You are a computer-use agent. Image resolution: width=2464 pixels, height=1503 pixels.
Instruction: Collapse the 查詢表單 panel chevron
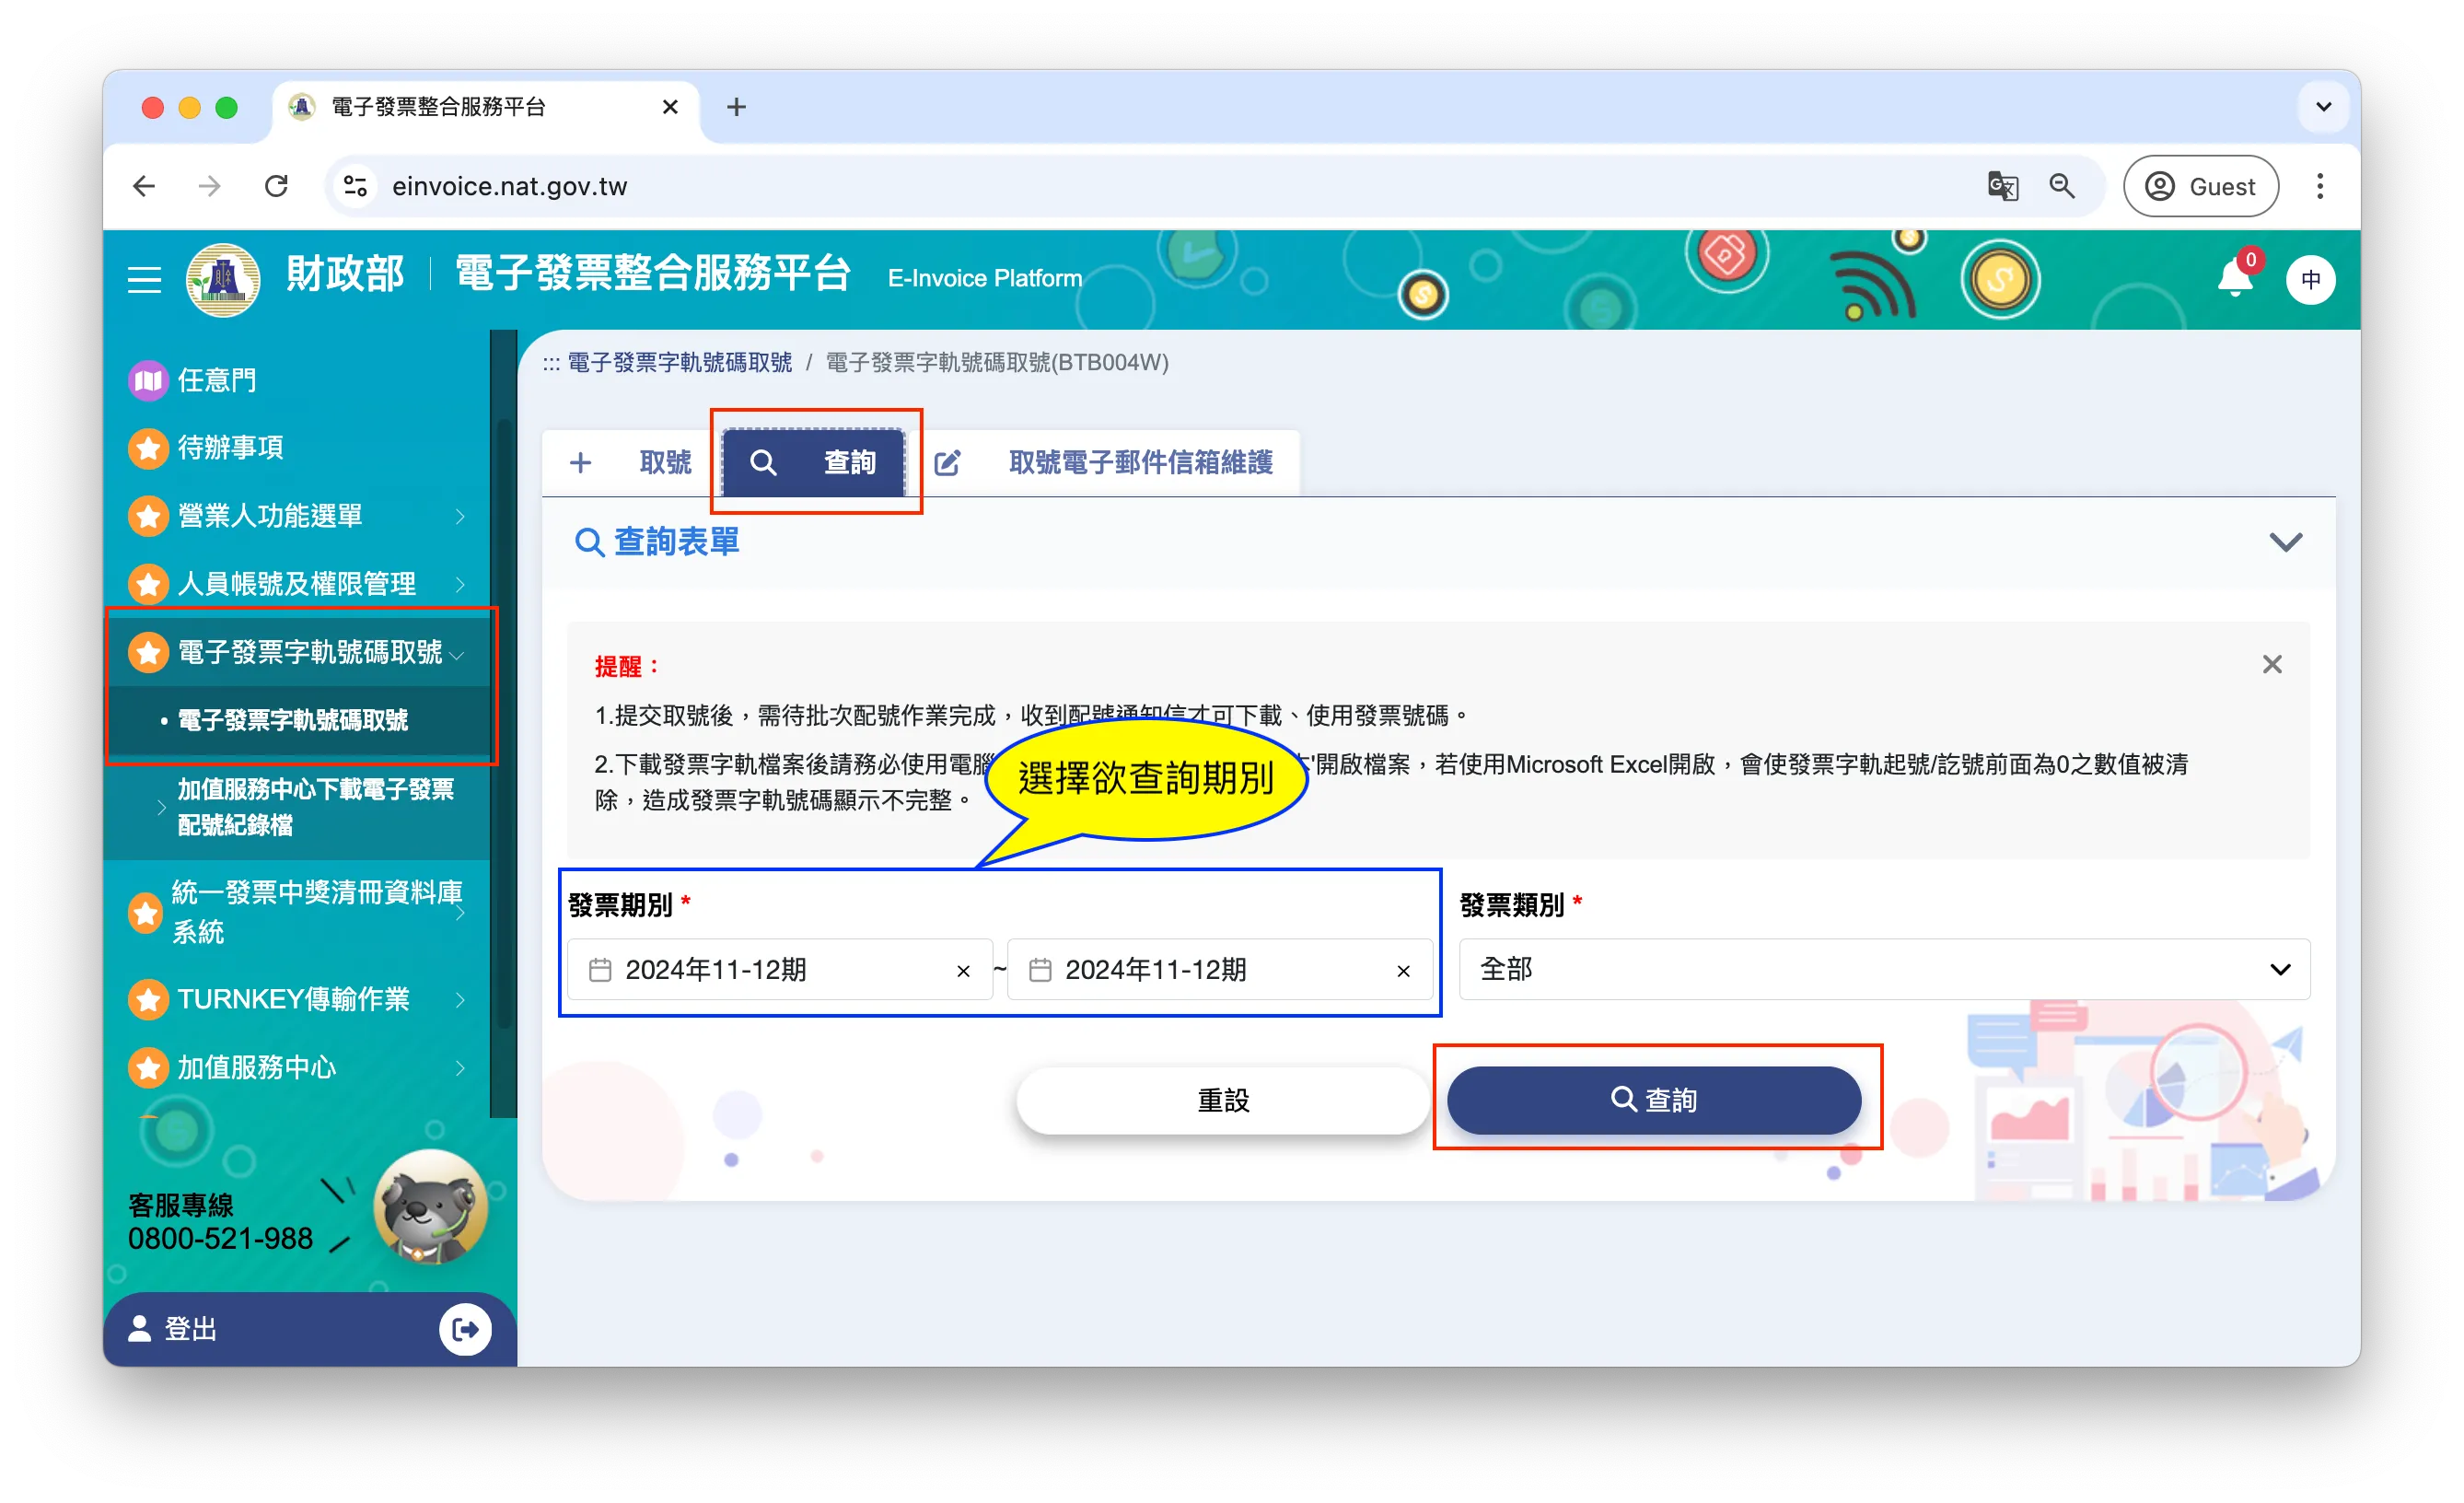coord(2285,542)
